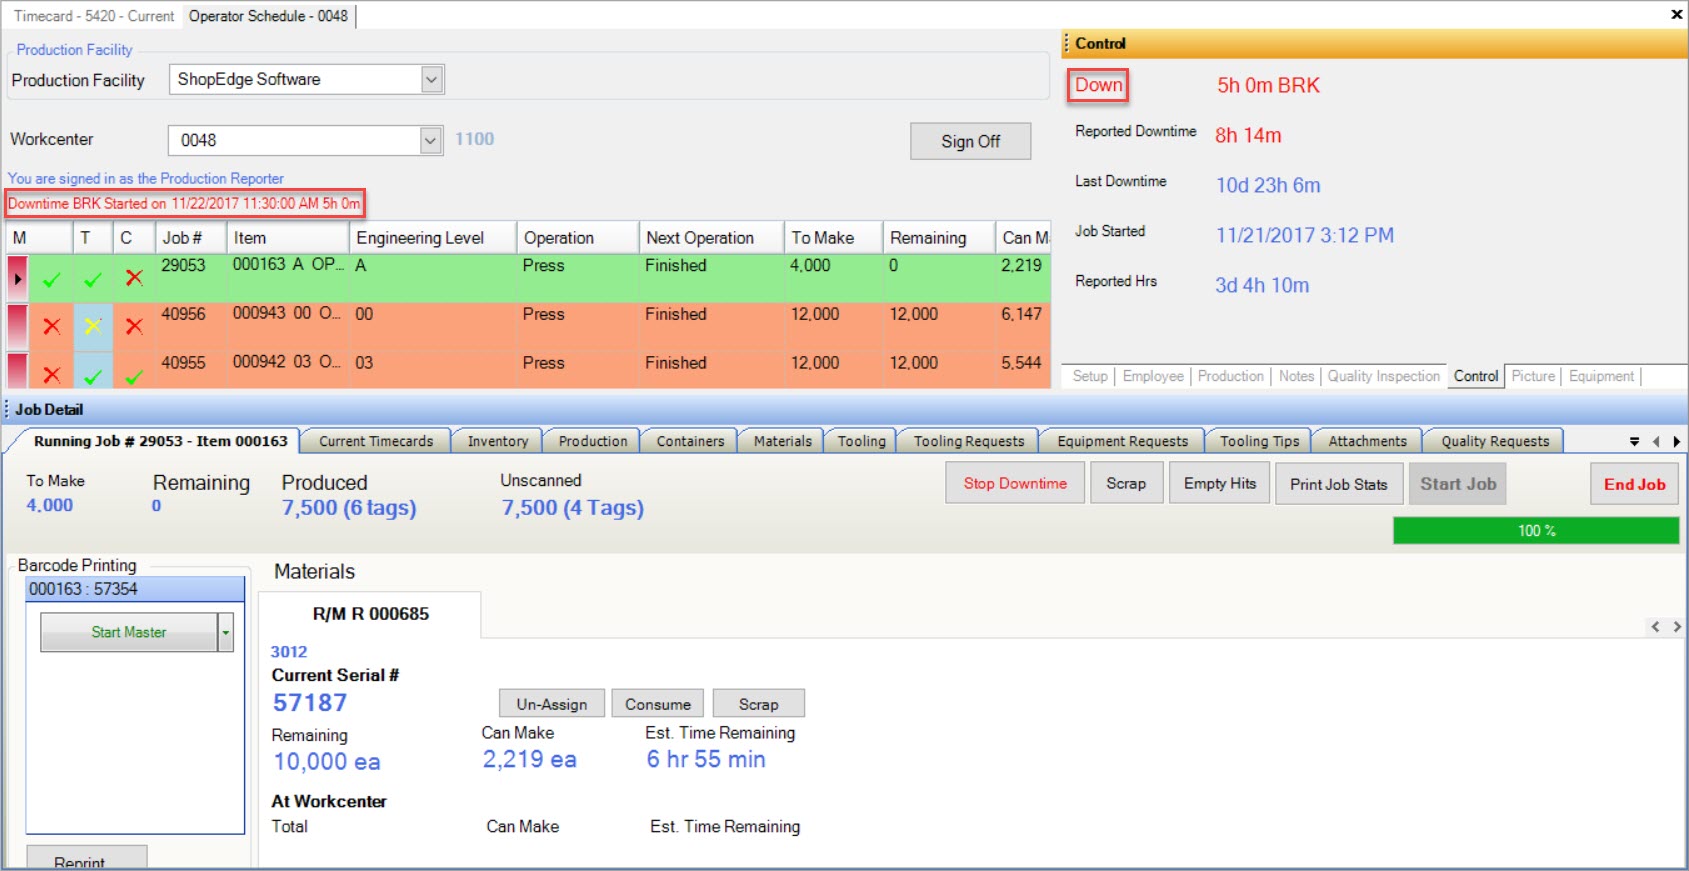Screen dimensions: 1689x871
Task: Click the Reprint button
Action: pyautogui.click(x=87, y=858)
